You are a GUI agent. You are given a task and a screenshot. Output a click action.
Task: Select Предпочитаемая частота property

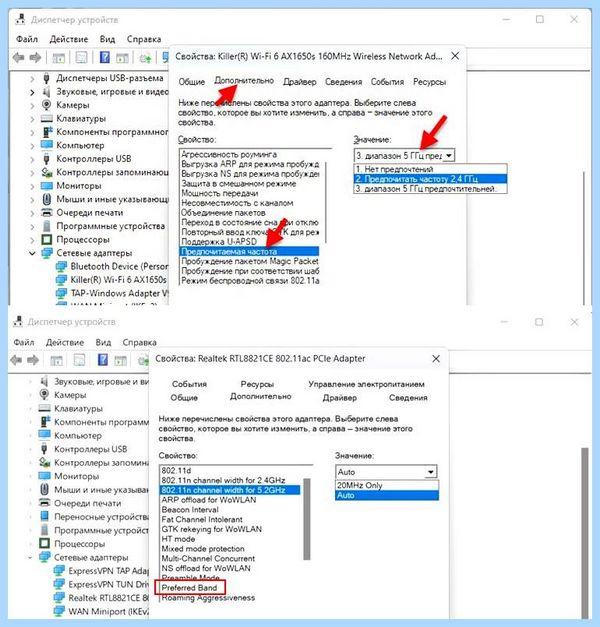[x=250, y=252]
